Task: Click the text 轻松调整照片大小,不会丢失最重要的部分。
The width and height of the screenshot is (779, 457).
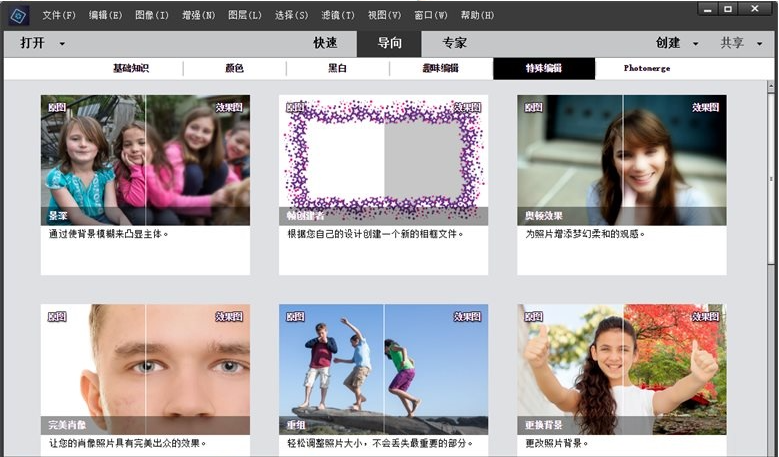Action: click(x=381, y=443)
